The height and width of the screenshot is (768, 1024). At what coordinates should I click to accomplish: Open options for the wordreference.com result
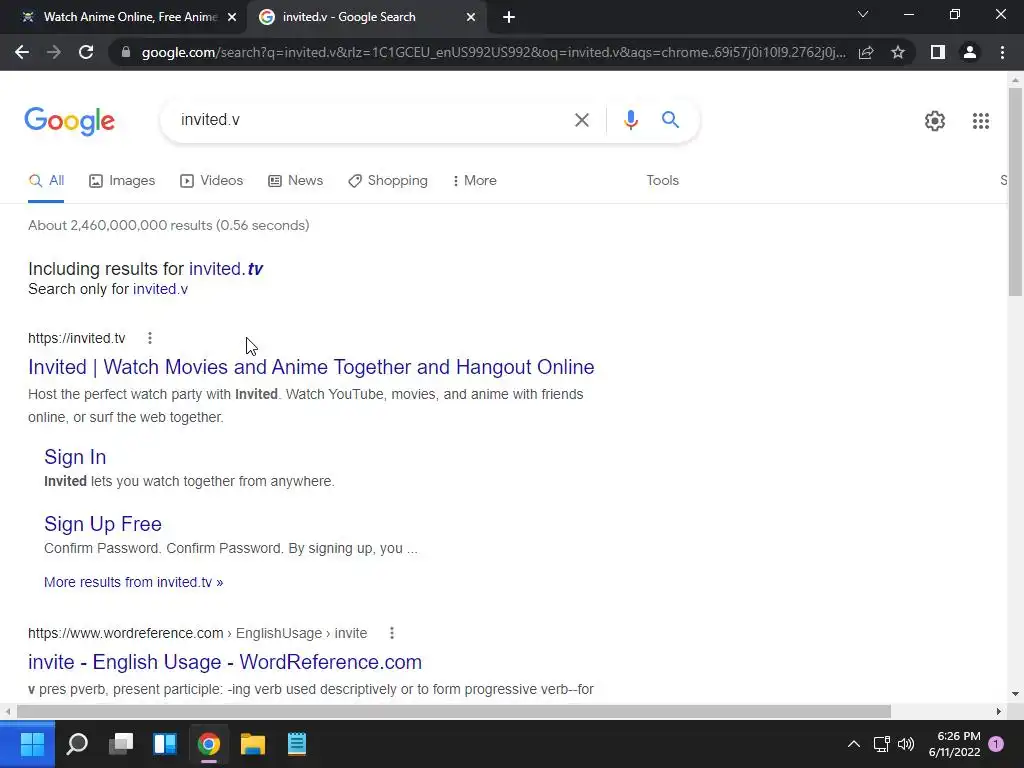coord(392,633)
